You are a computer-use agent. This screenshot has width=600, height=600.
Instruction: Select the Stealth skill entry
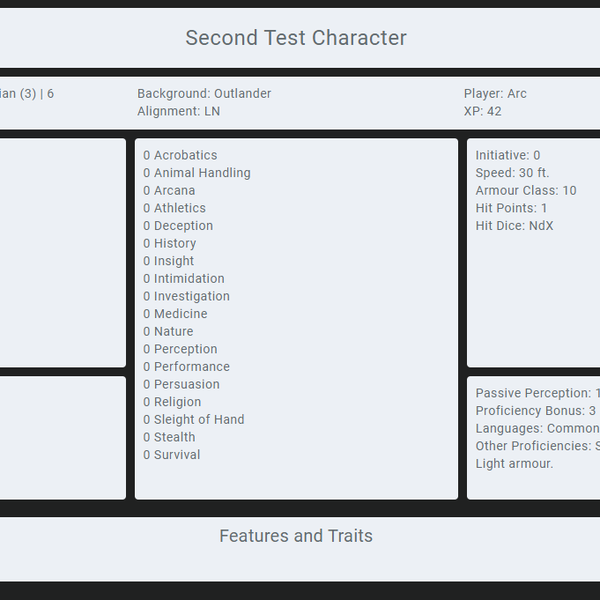[x=169, y=437]
